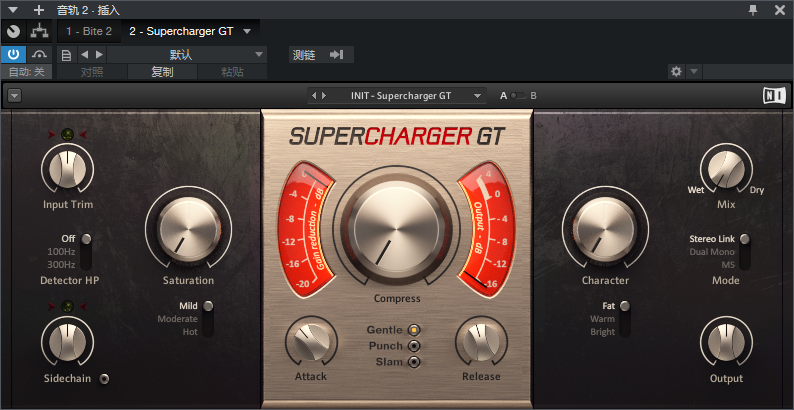The height and width of the screenshot is (410, 794).
Task: Click the Wet/Dry Mix knob
Action: (x=726, y=169)
